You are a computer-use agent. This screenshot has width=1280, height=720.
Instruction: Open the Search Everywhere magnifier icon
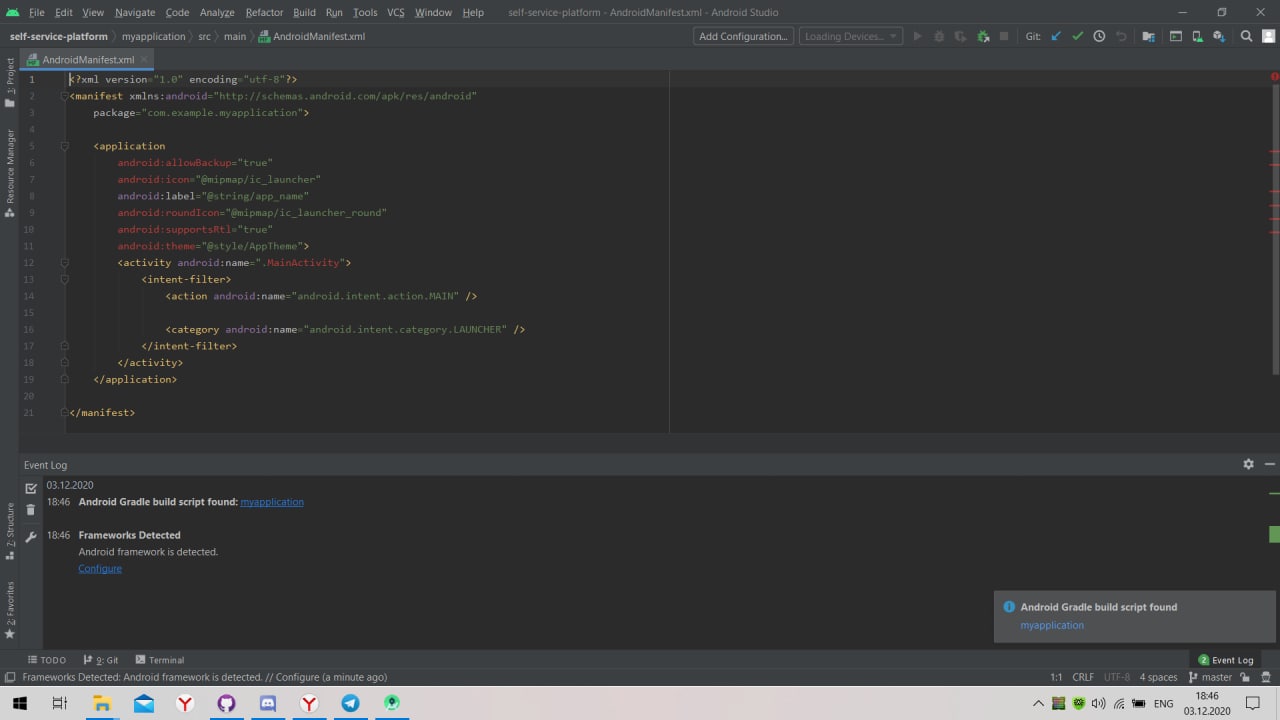pyautogui.click(x=1246, y=36)
